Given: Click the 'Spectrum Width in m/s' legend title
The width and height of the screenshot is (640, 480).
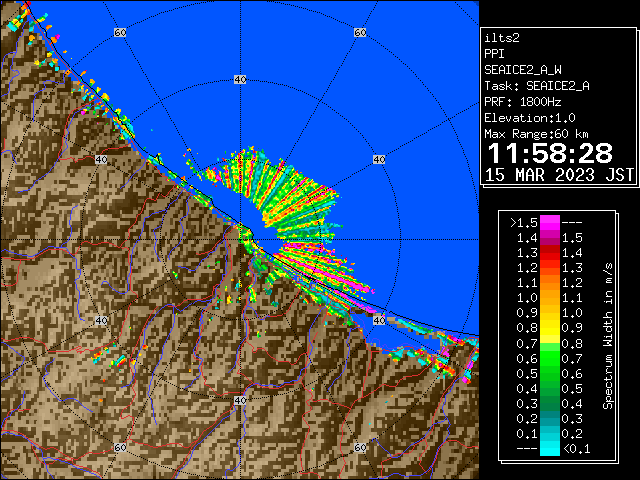Looking at the screenshot, I should tap(608, 336).
